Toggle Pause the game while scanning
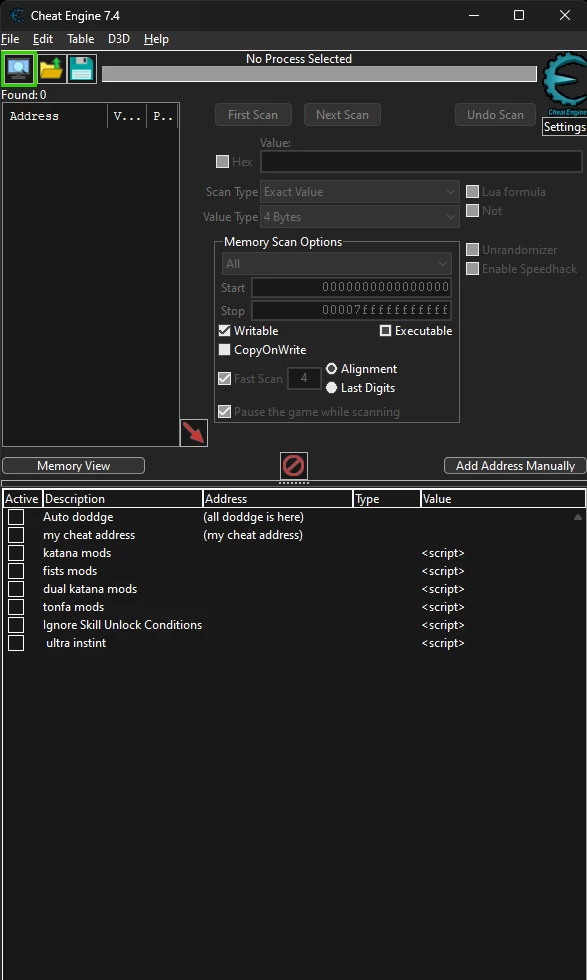The image size is (587, 980). pos(224,412)
